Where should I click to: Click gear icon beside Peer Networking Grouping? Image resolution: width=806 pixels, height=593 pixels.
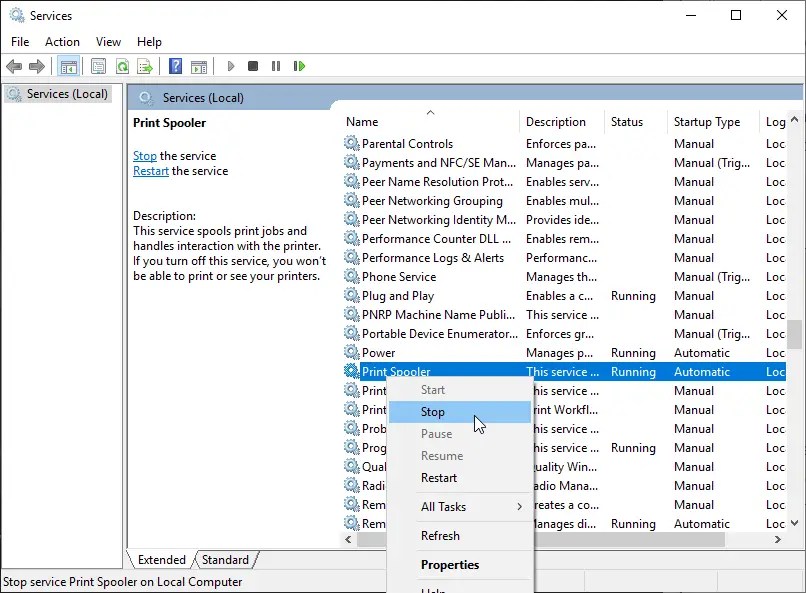(x=352, y=200)
